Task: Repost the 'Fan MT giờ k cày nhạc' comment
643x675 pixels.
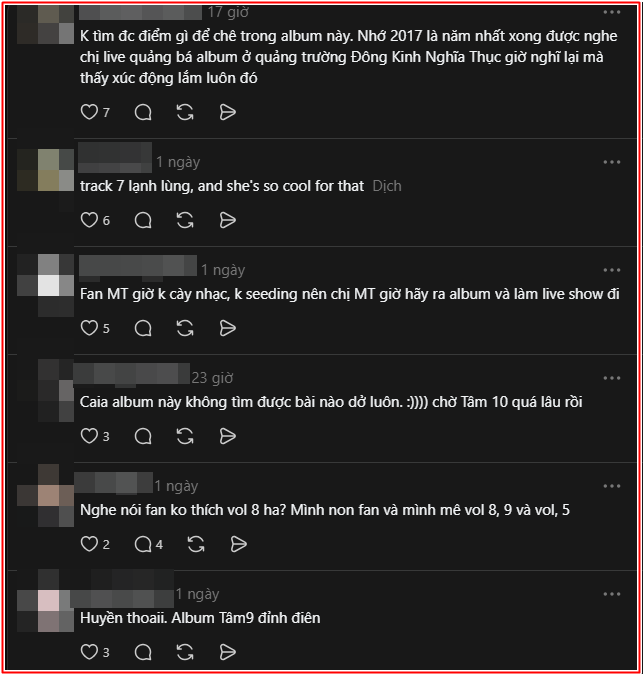Action: 185,328
